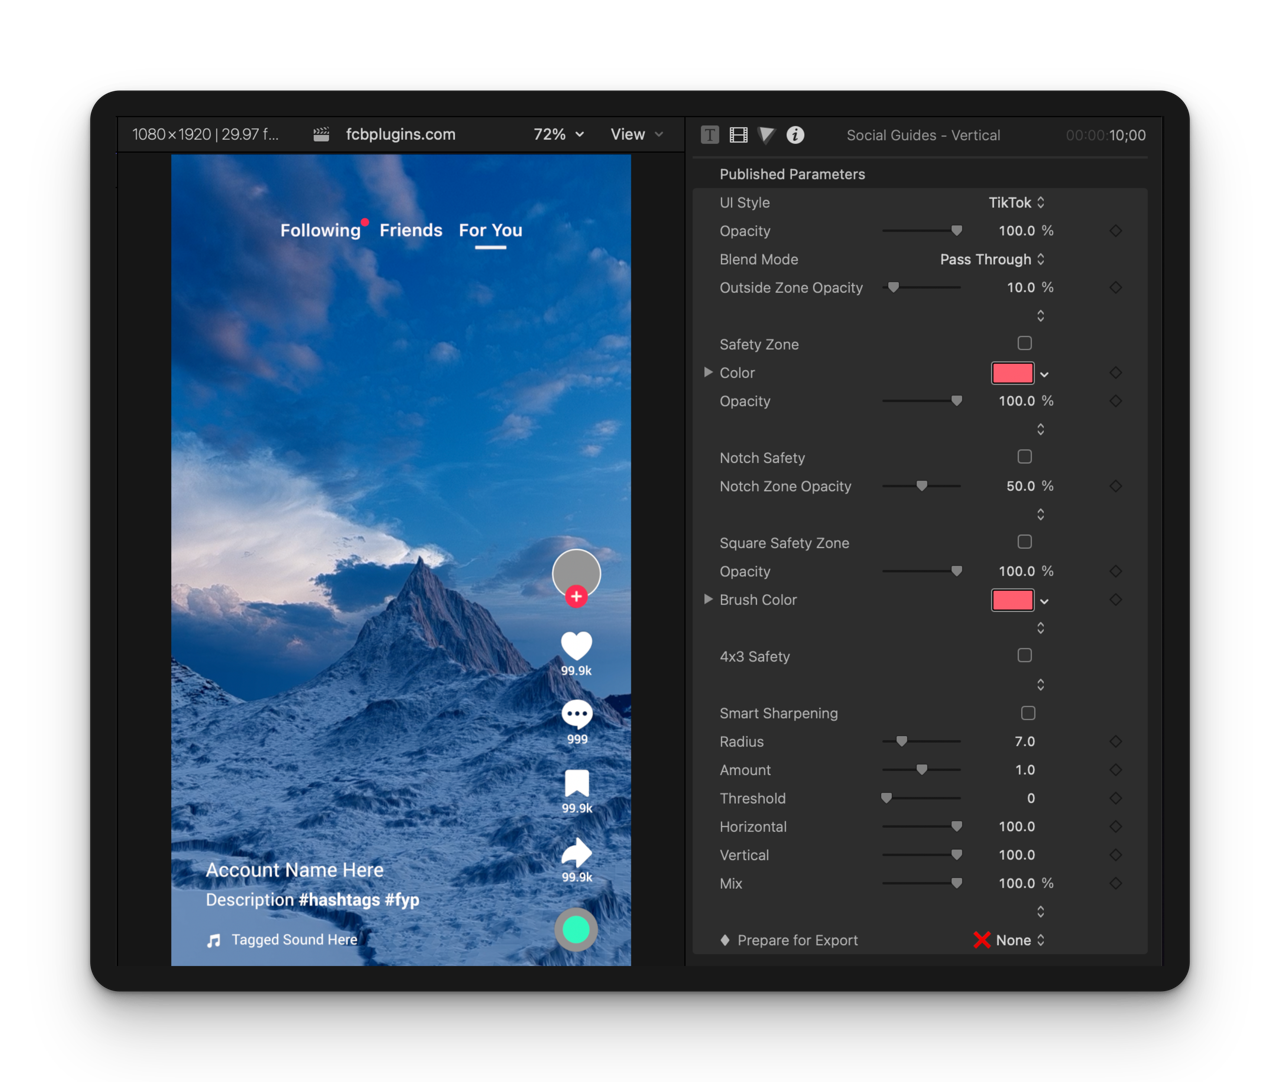The width and height of the screenshot is (1280, 1082).
Task: Enable the 4x3 Safety checkbox
Action: pos(1025,656)
